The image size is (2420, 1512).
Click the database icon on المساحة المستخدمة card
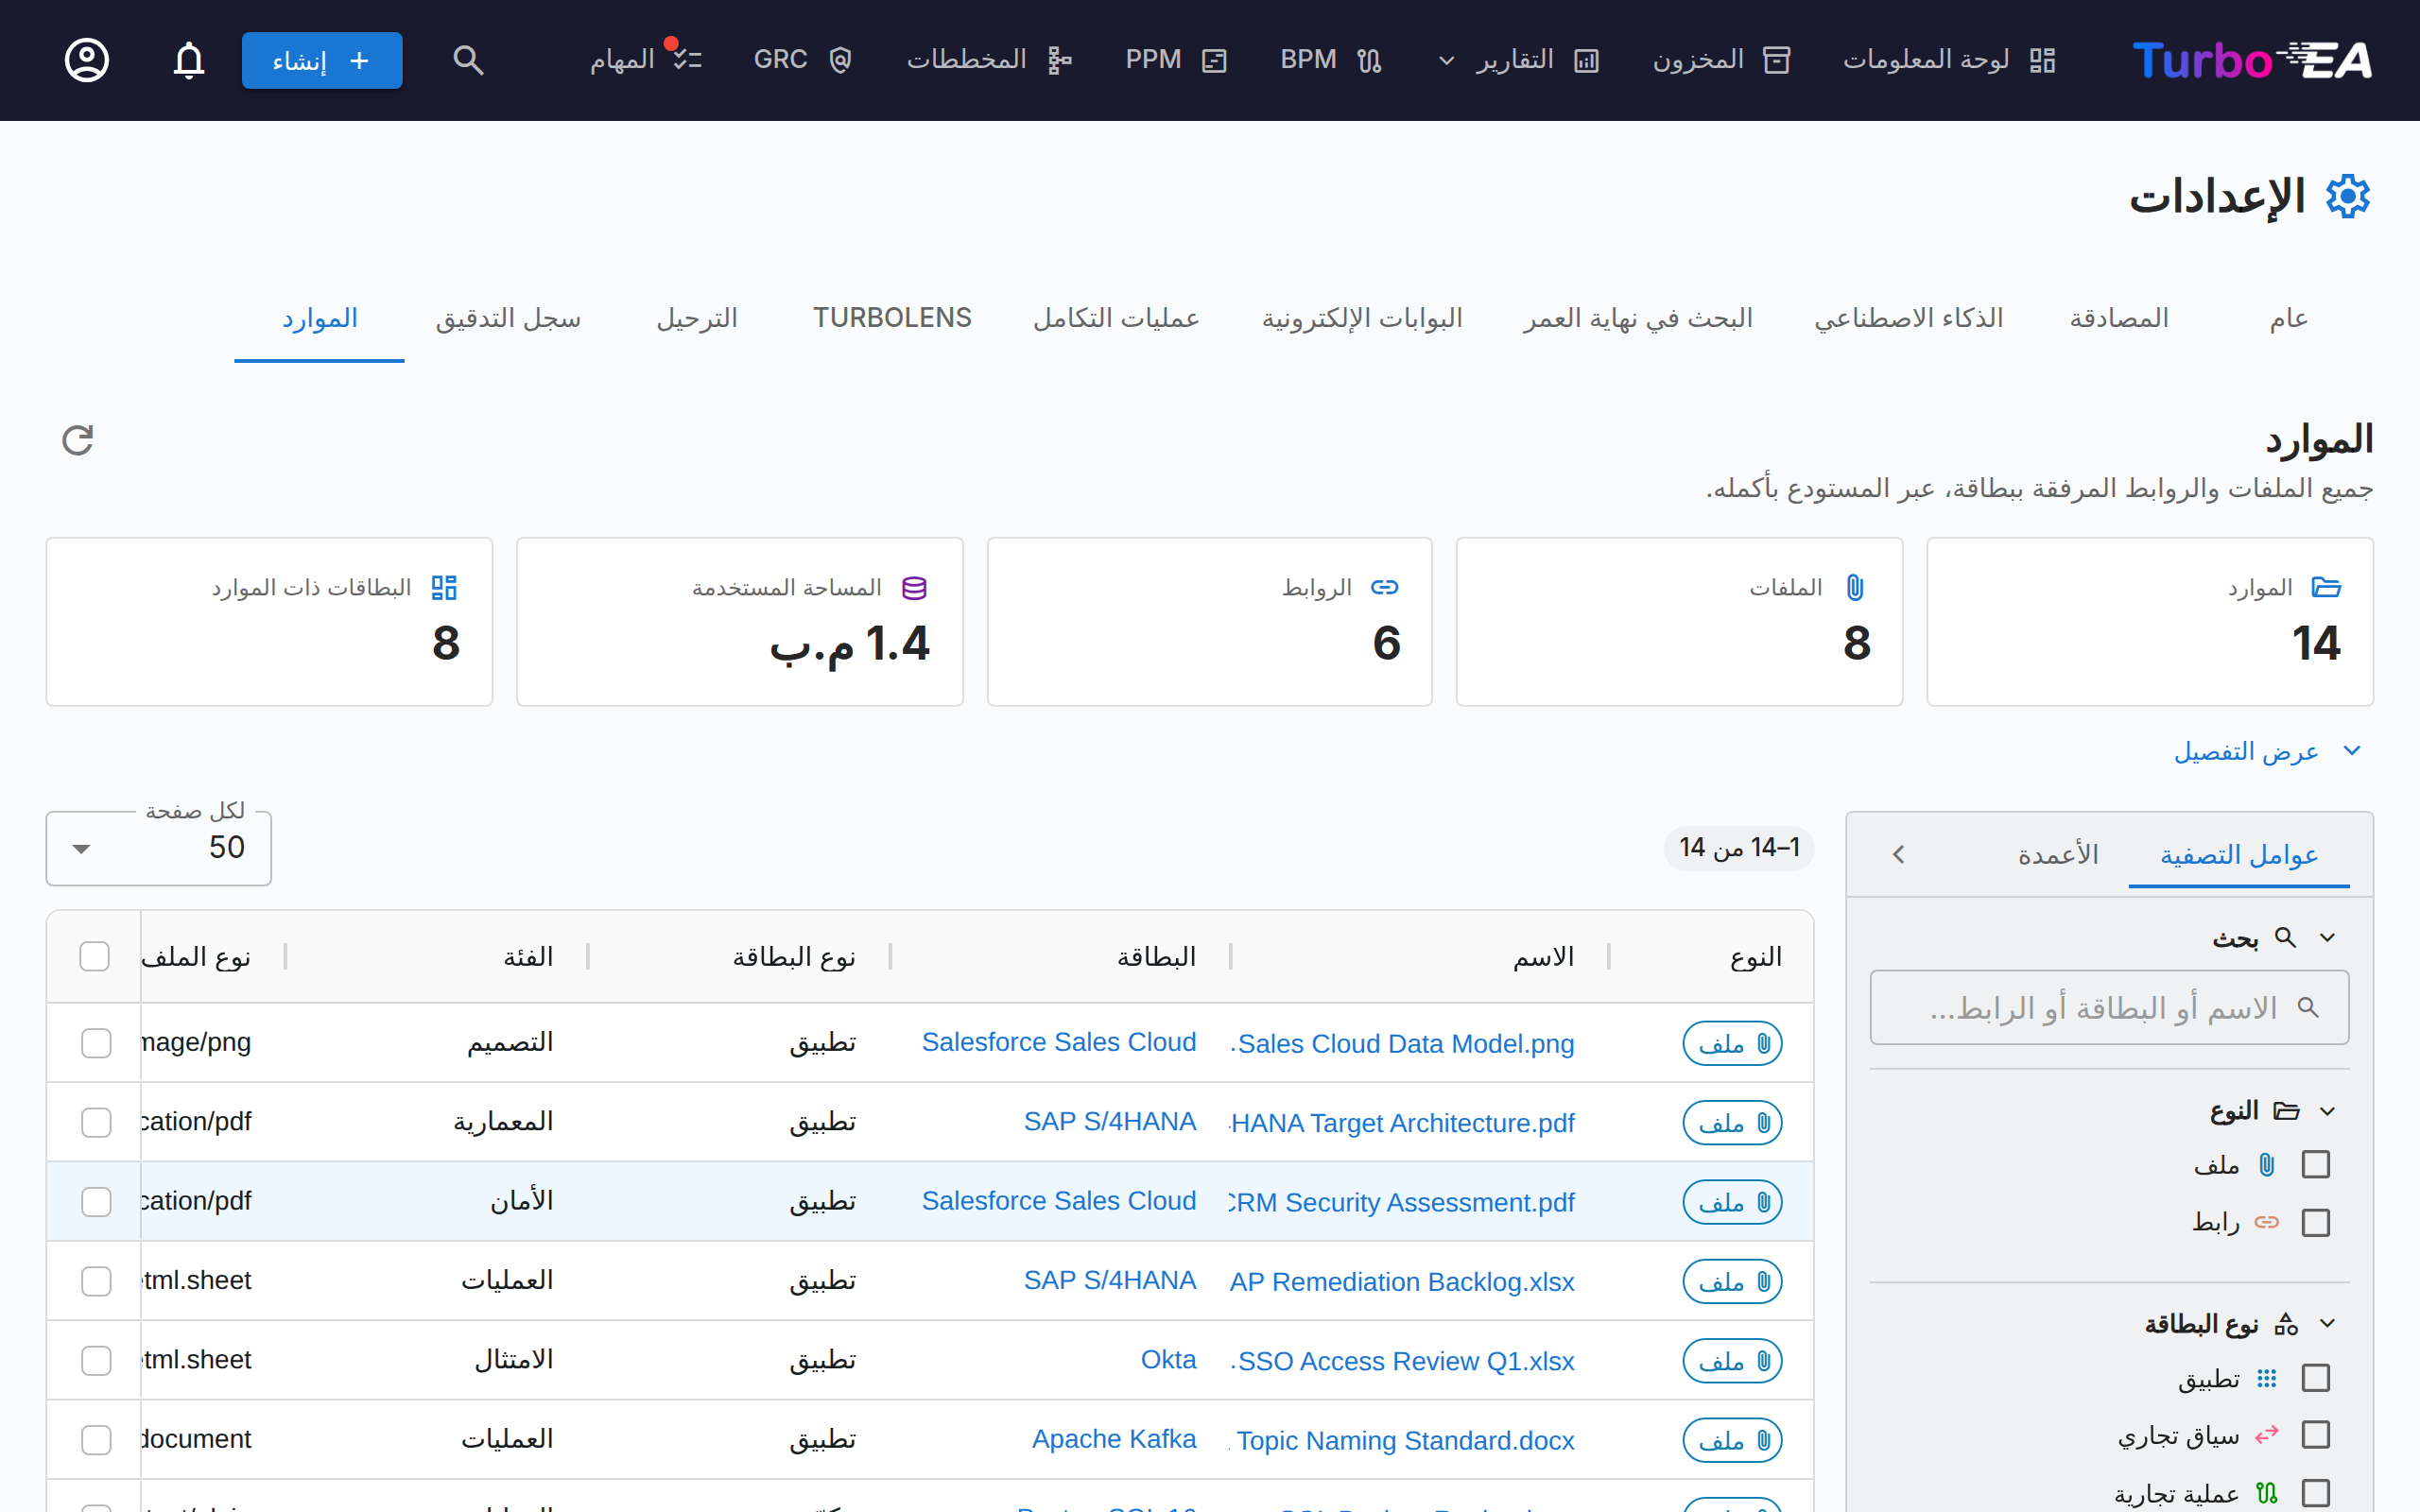point(914,588)
